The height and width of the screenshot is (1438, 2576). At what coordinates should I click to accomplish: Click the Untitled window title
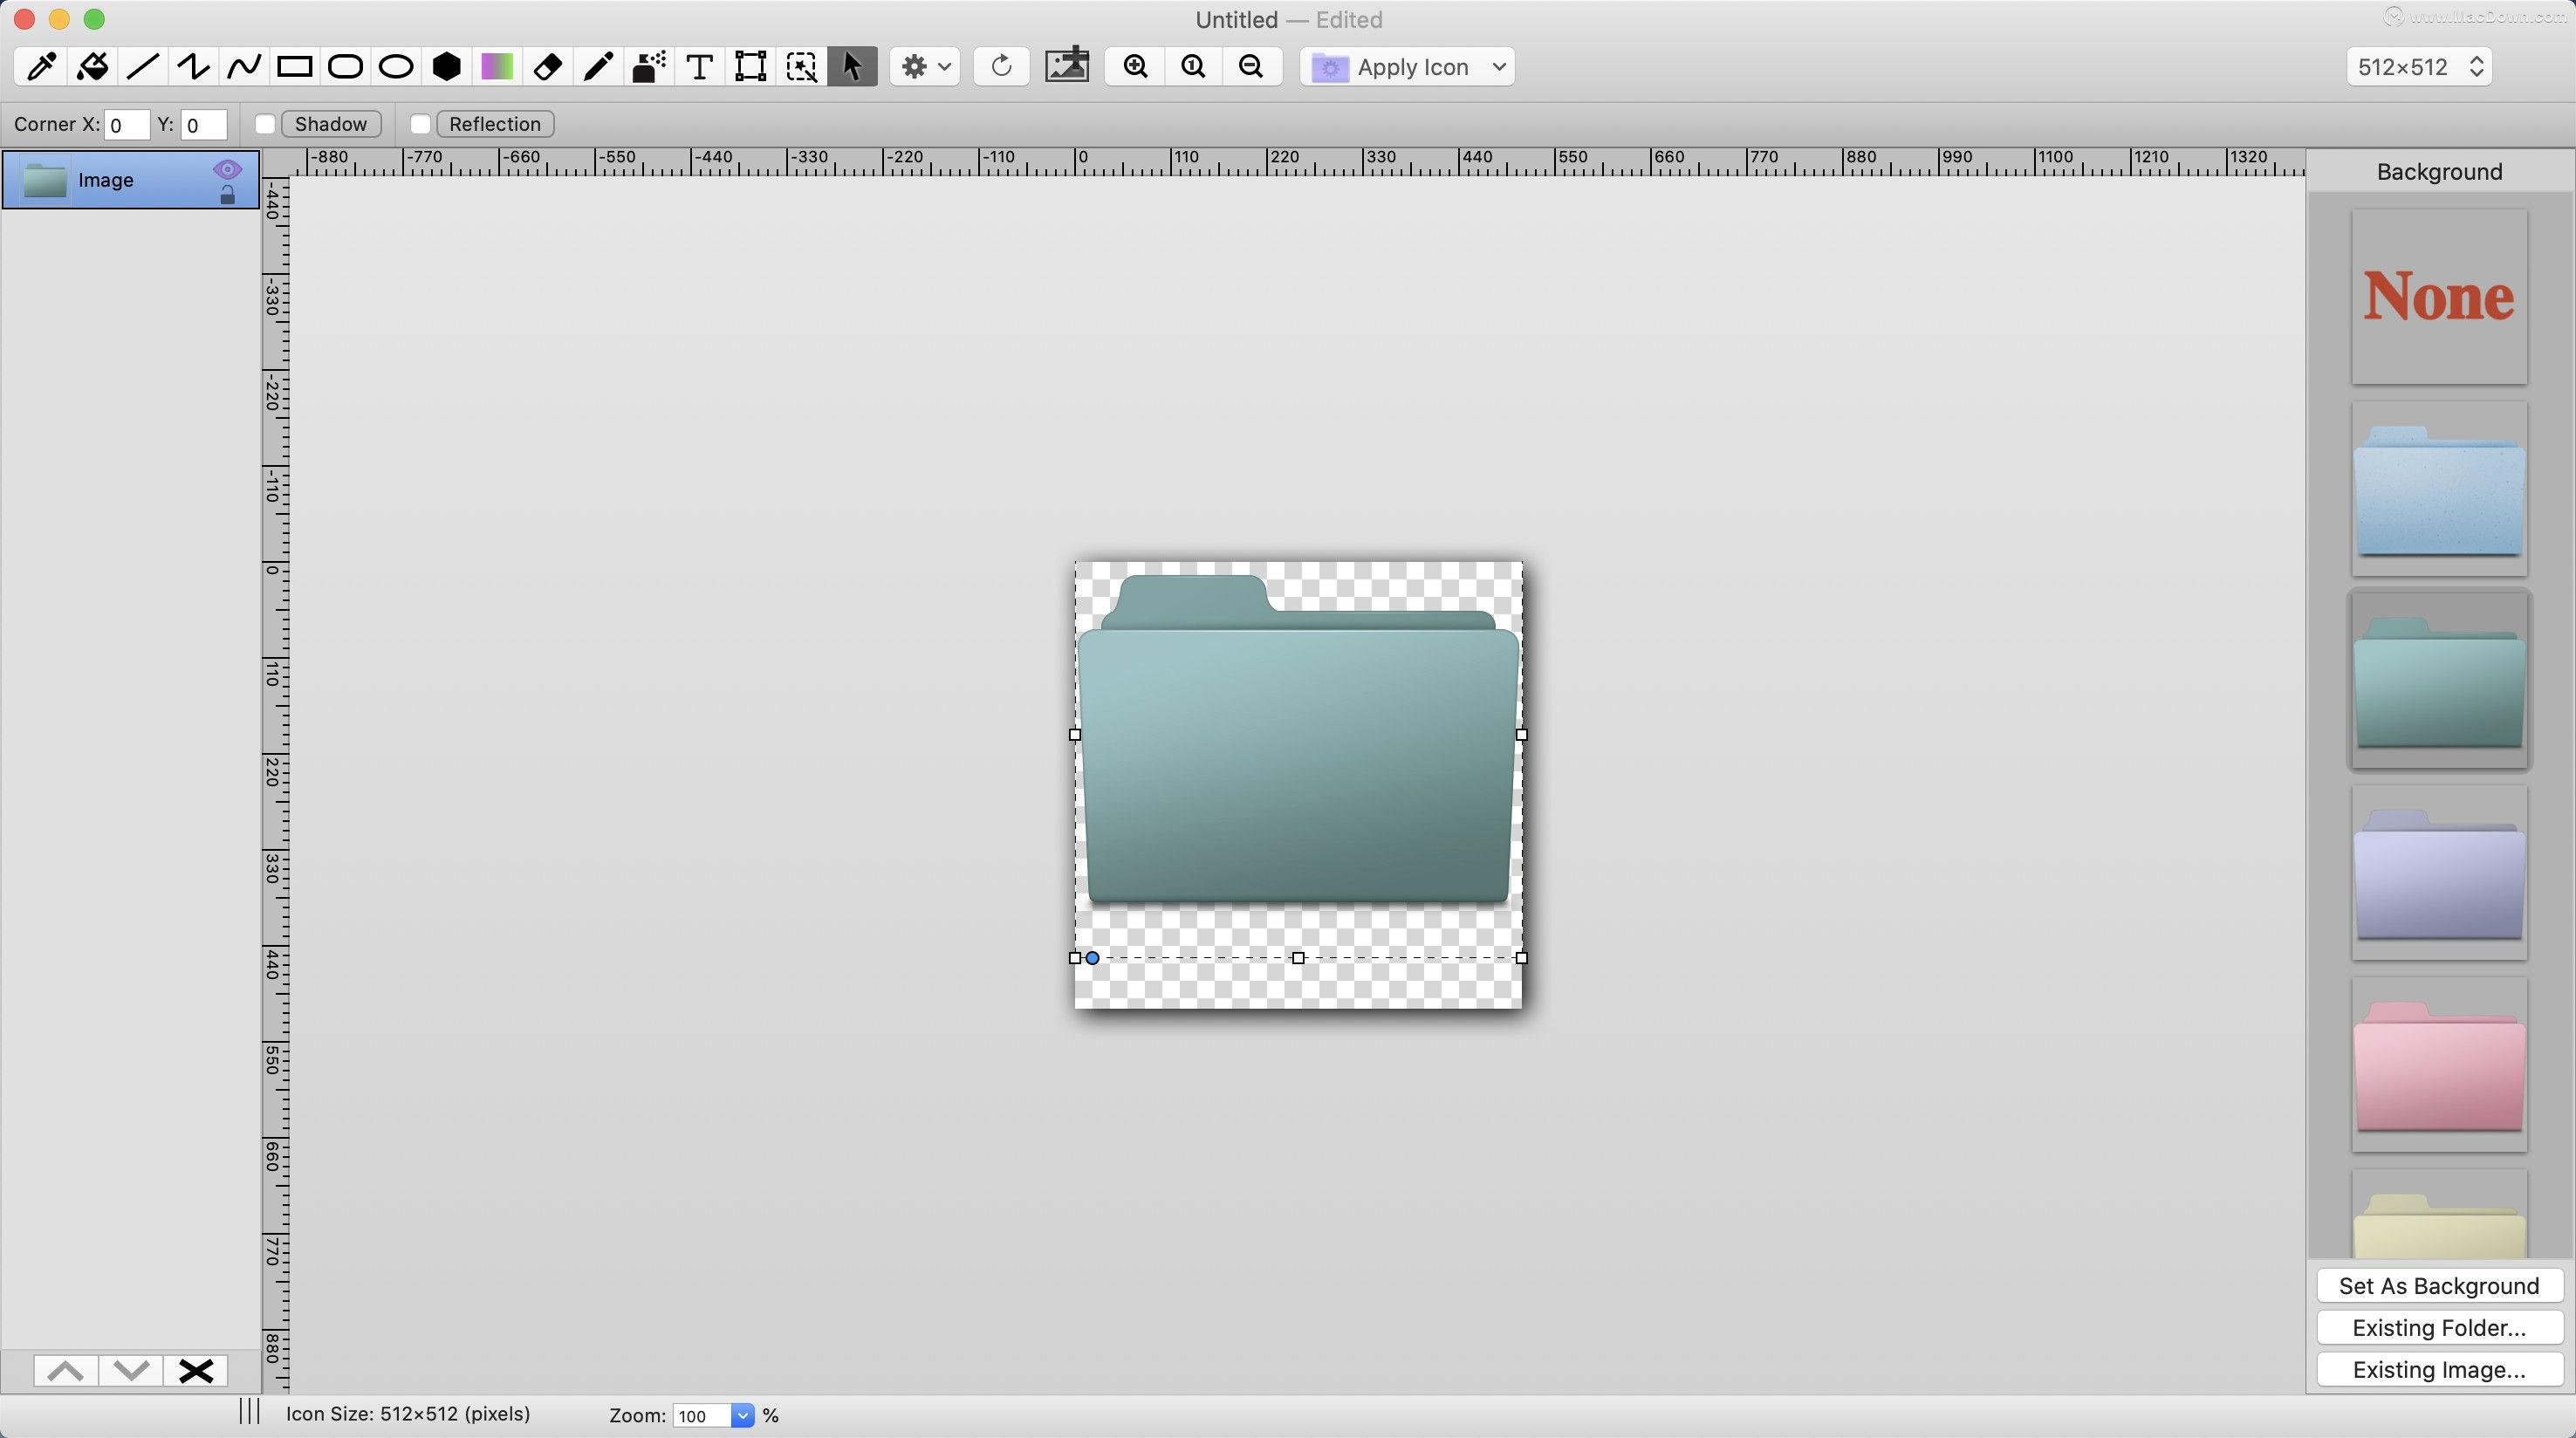tap(1236, 20)
